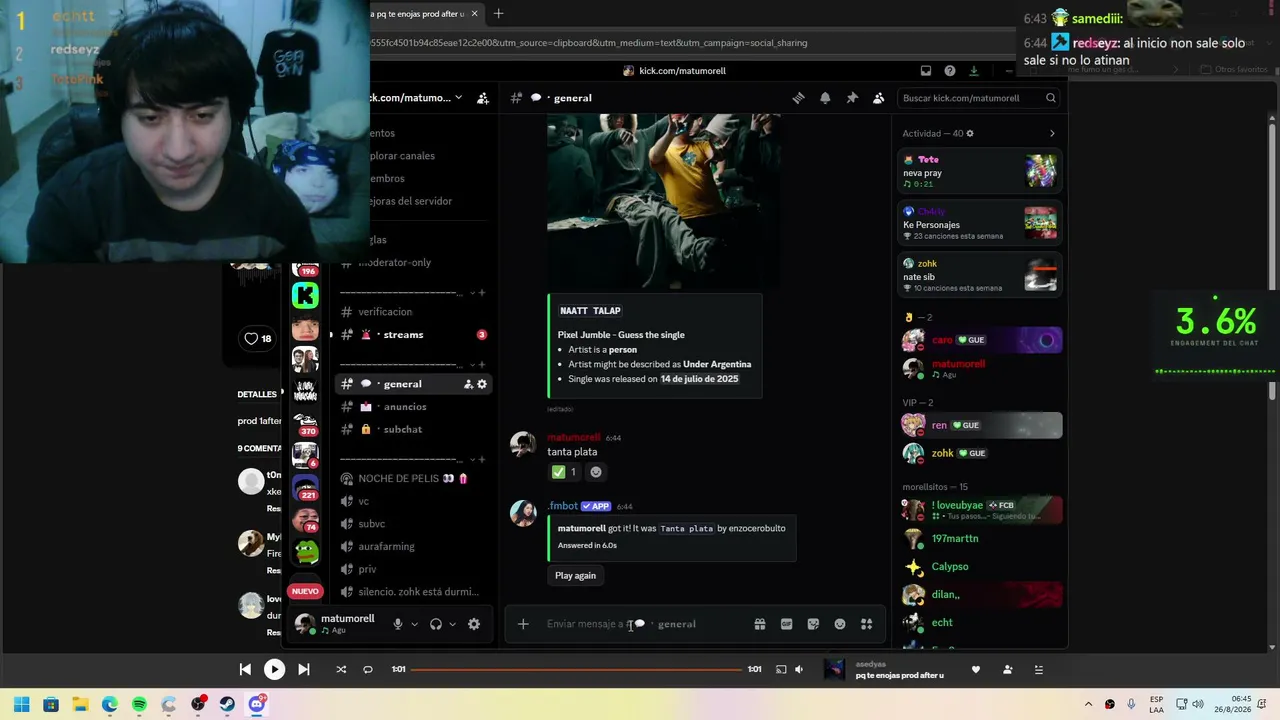Create an invite for the general channel
The height and width of the screenshot is (720, 1280).
point(468,384)
